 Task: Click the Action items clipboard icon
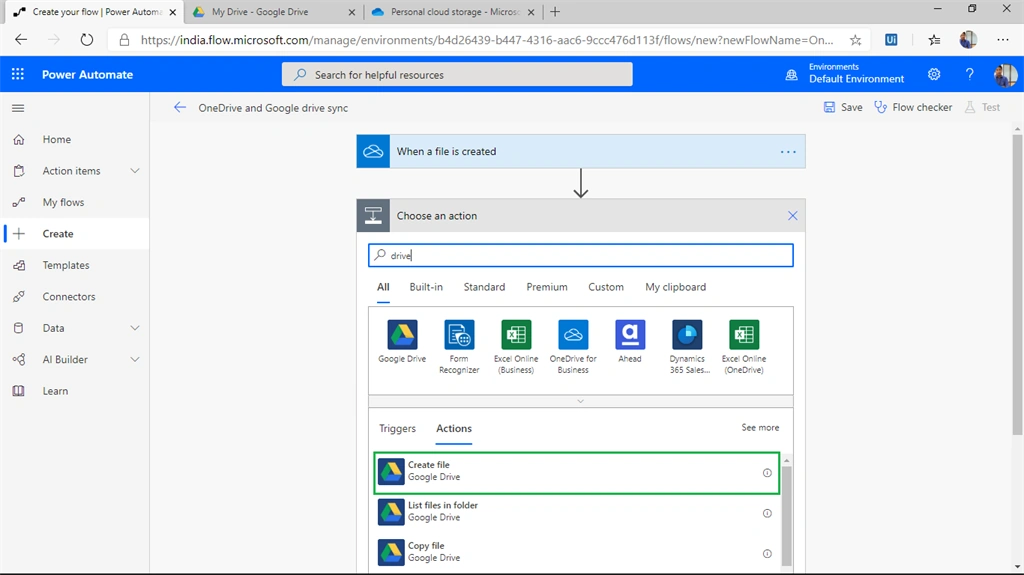pos(19,171)
